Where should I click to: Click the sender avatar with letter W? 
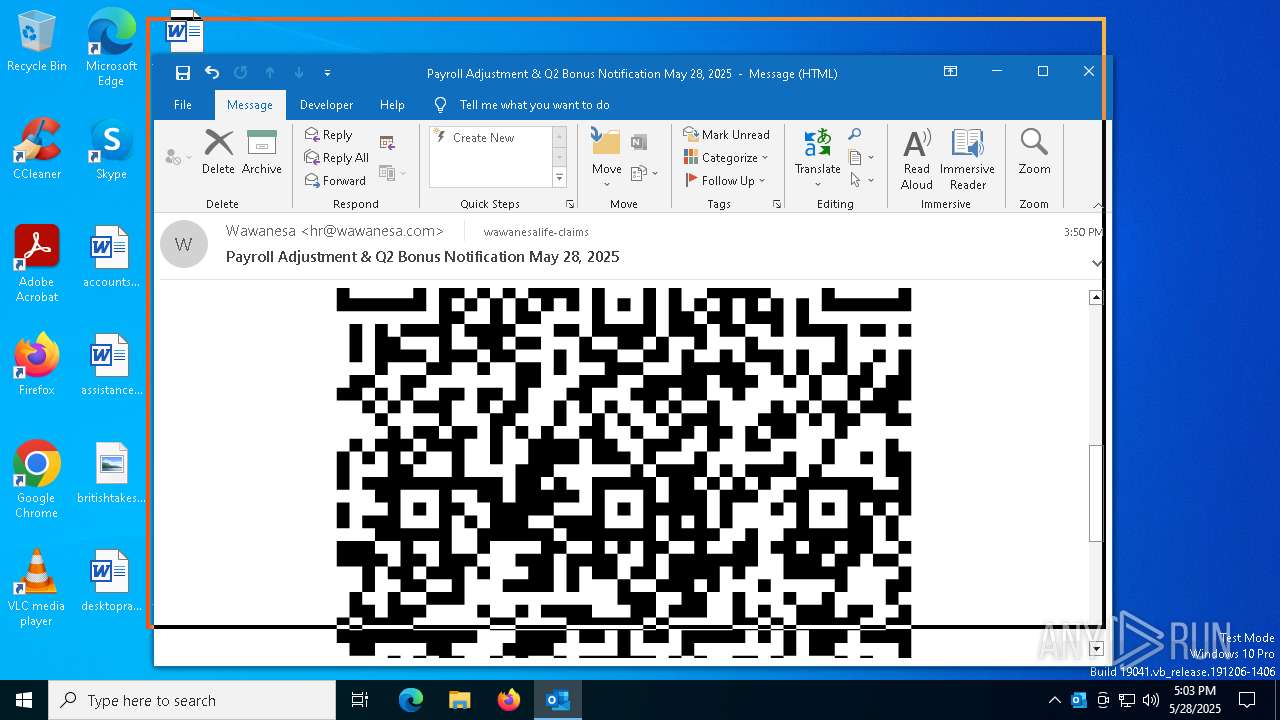pos(183,244)
